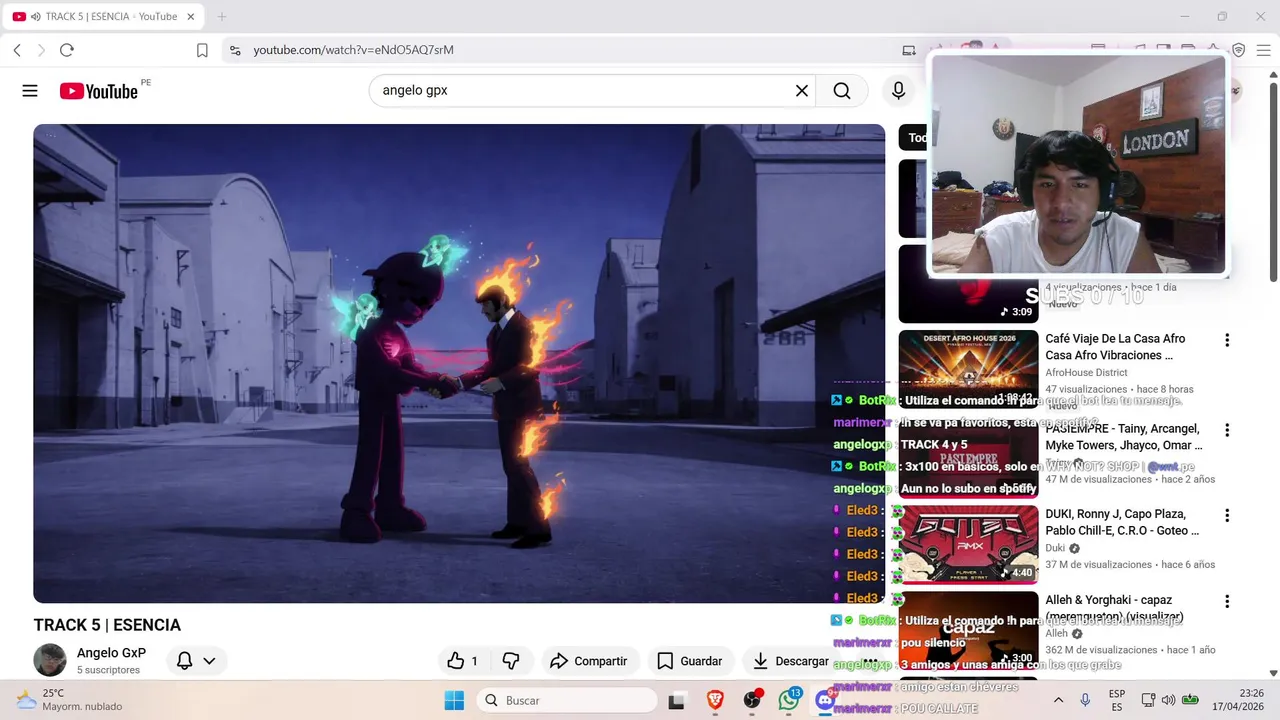Toggle the notification bell for Angelo GxP
Image resolution: width=1280 pixels, height=720 pixels.
[185, 661]
